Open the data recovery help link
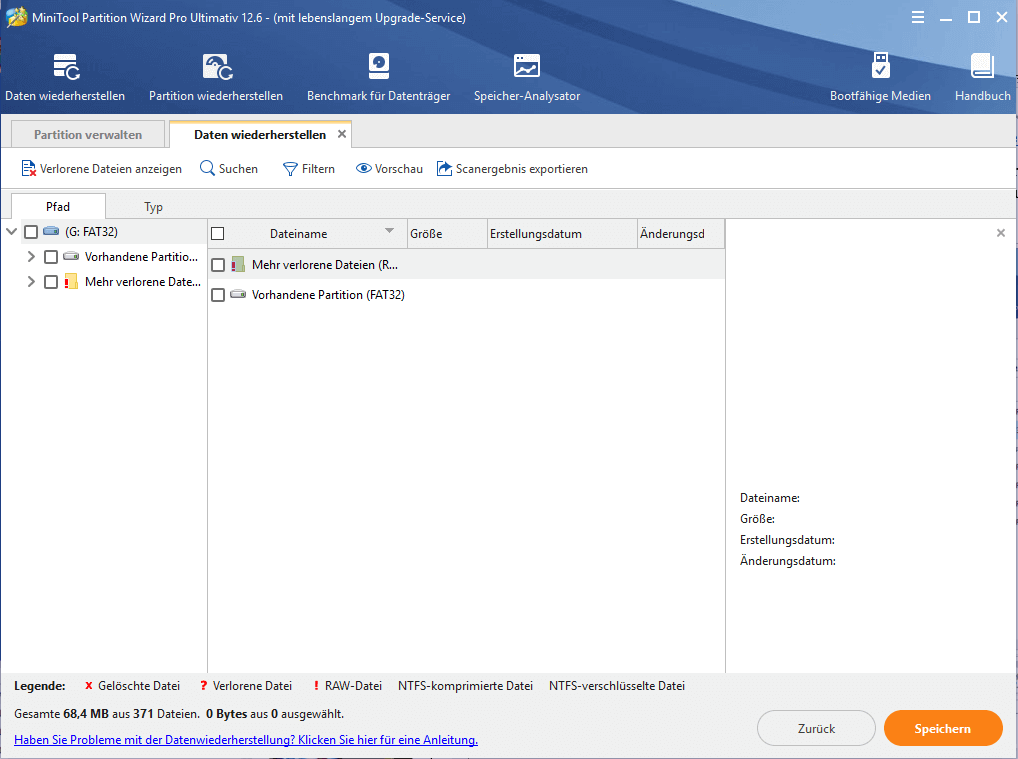 [246, 740]
